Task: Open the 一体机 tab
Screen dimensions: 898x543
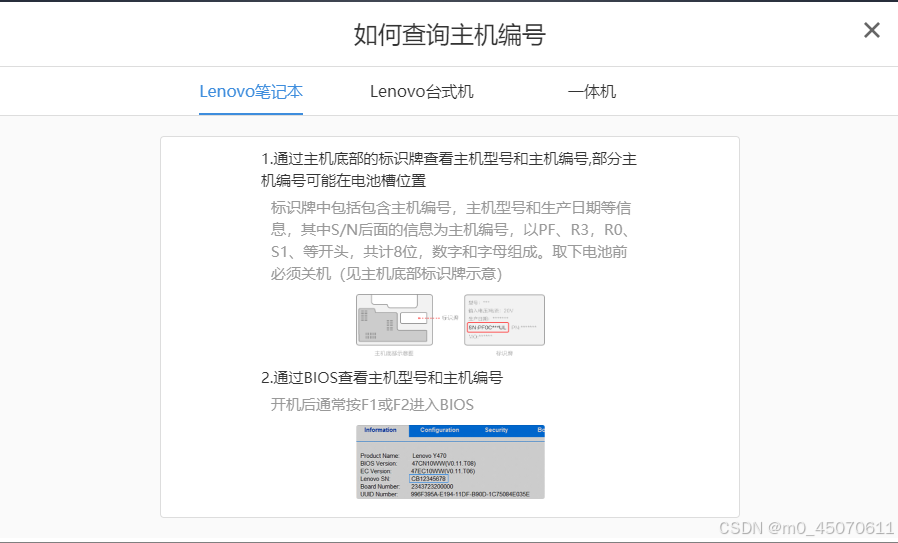Action: tap(592, 92)
